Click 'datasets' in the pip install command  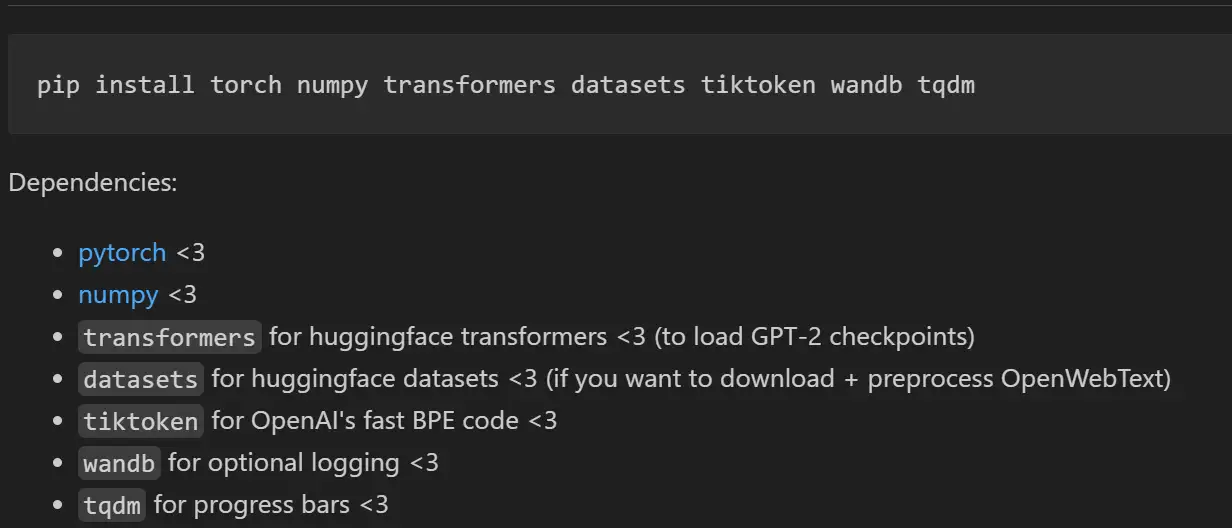tap(628, 85)
